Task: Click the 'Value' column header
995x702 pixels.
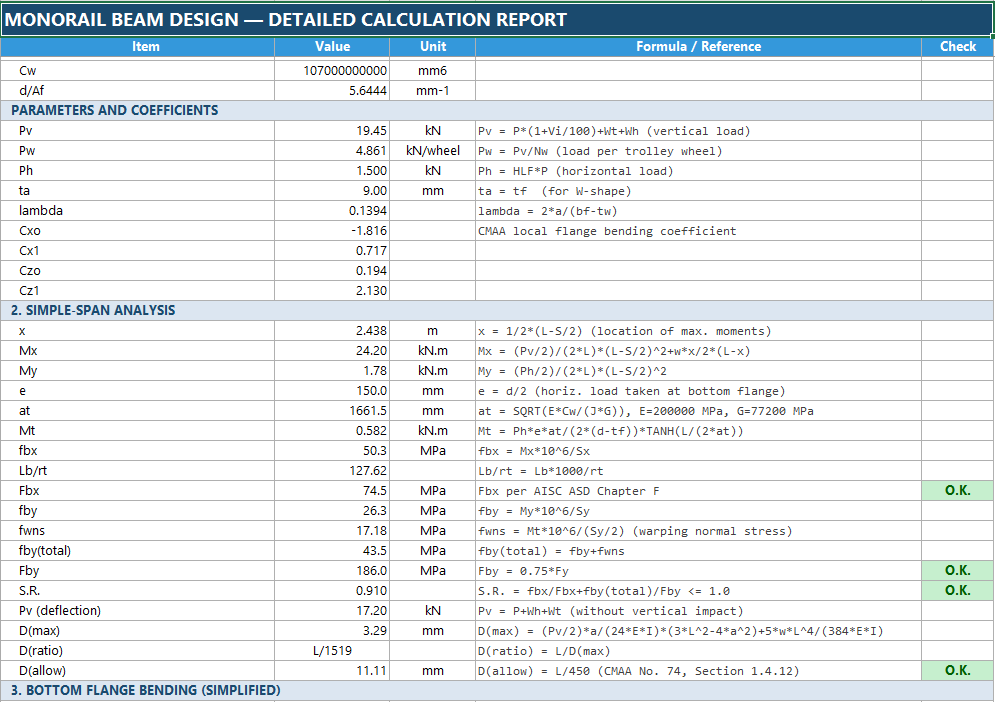Action: (332, 47)
